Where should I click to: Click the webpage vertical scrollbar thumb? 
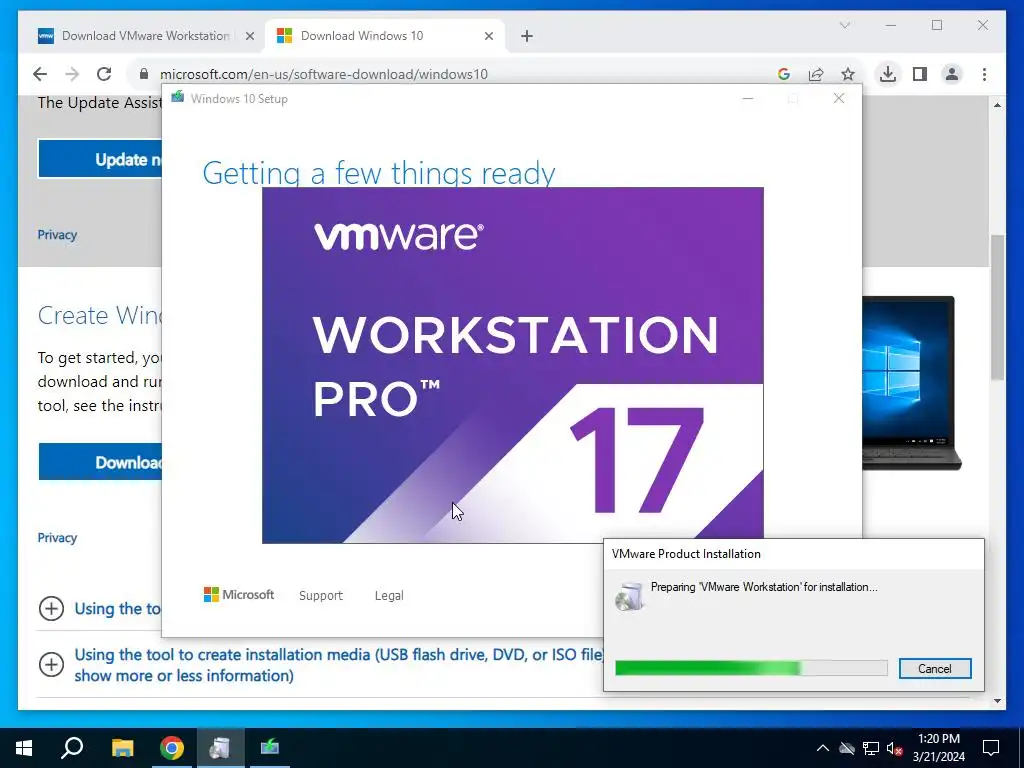[x=997, y=307]
